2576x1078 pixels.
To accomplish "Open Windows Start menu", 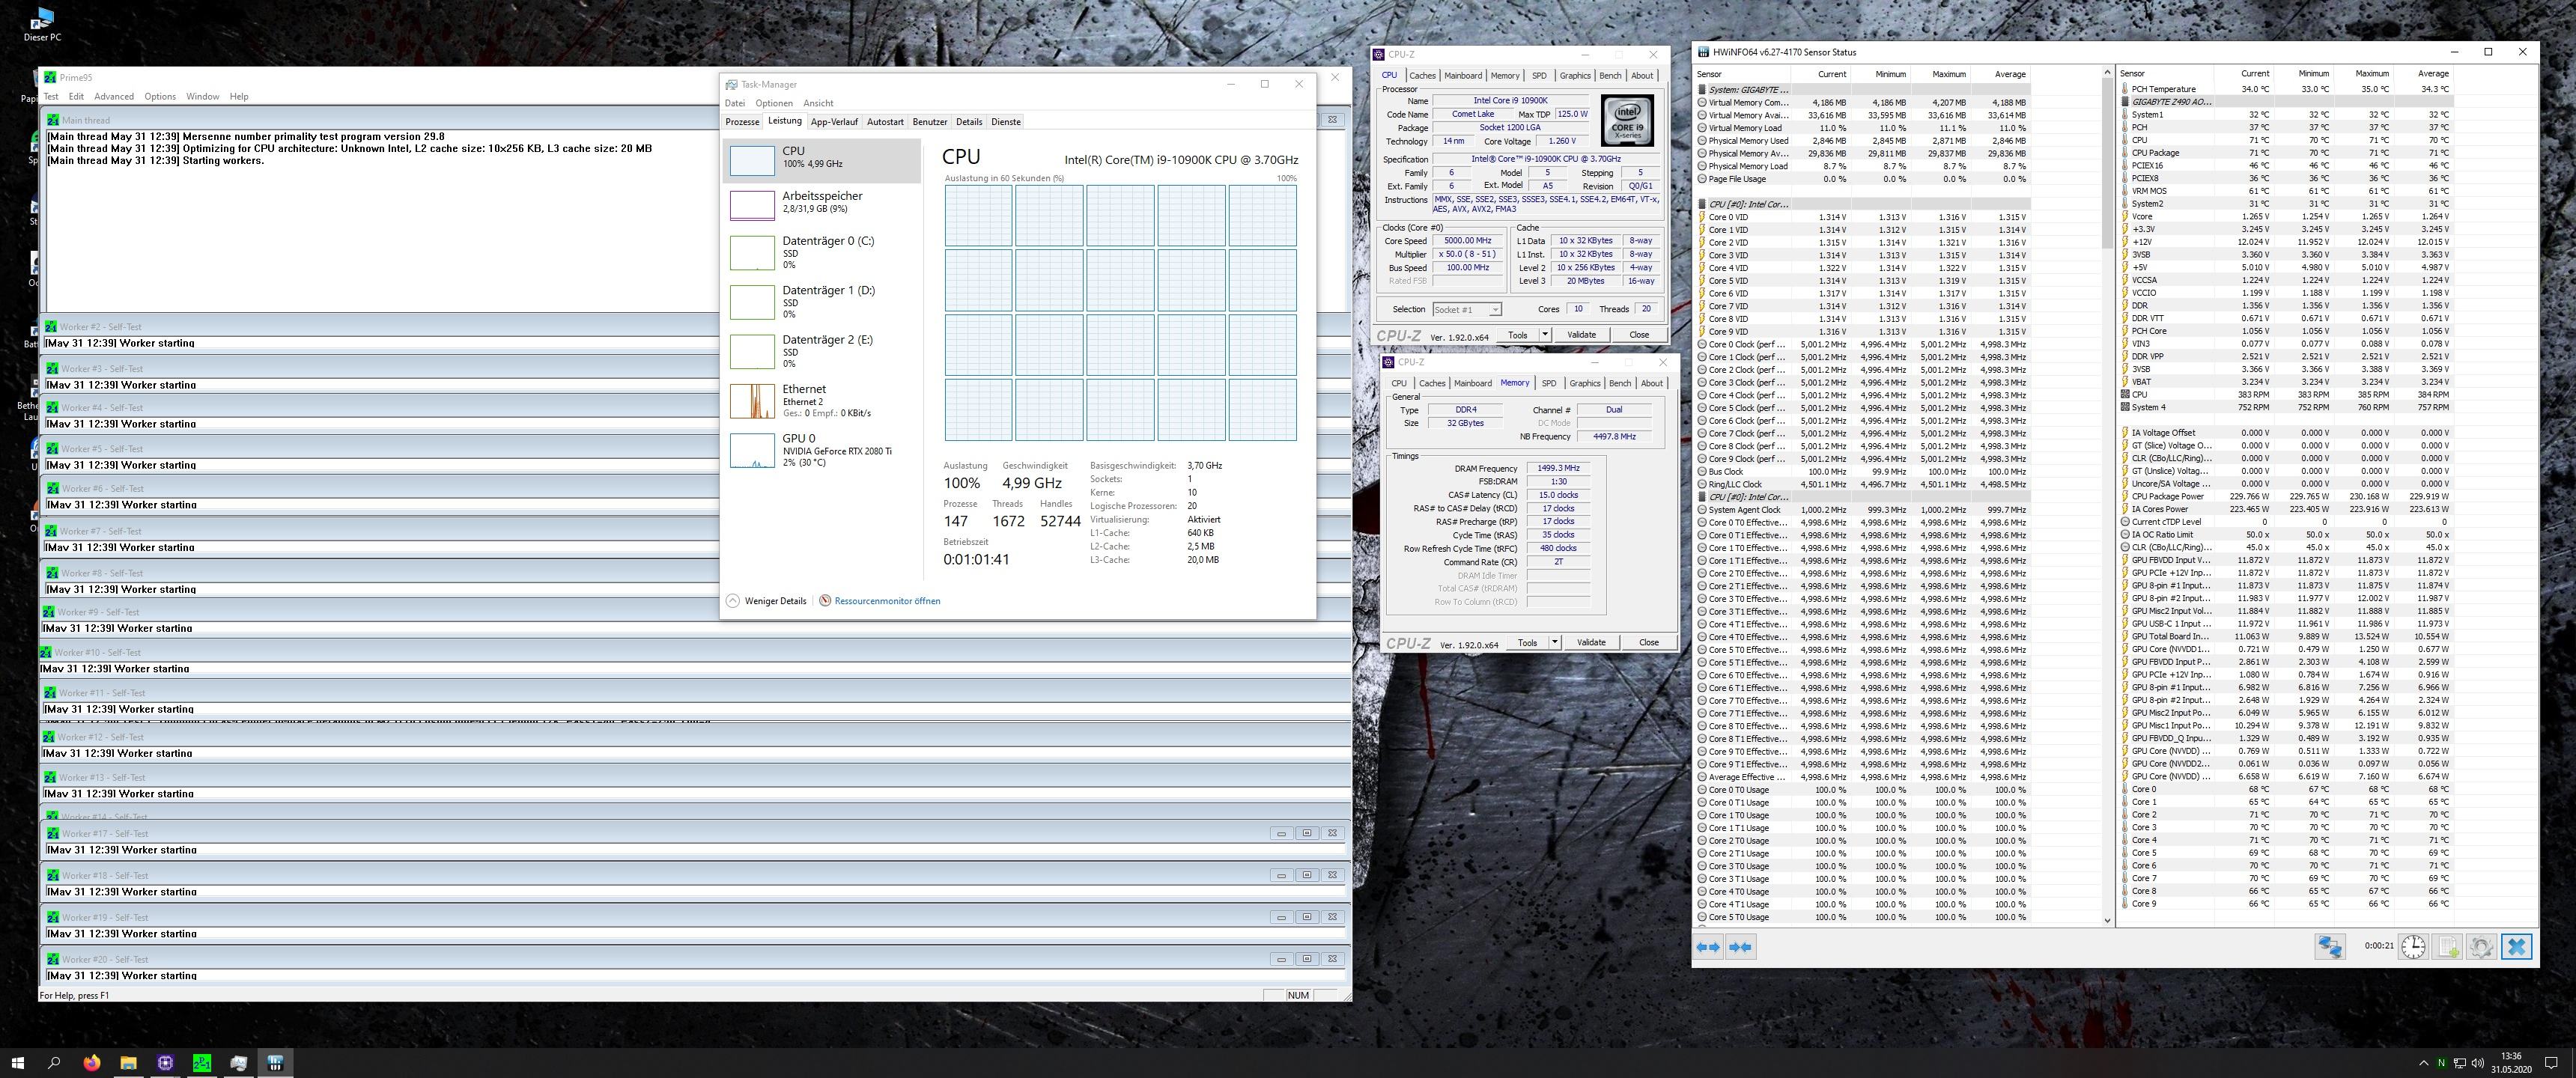I will (x=17, y=1063).
